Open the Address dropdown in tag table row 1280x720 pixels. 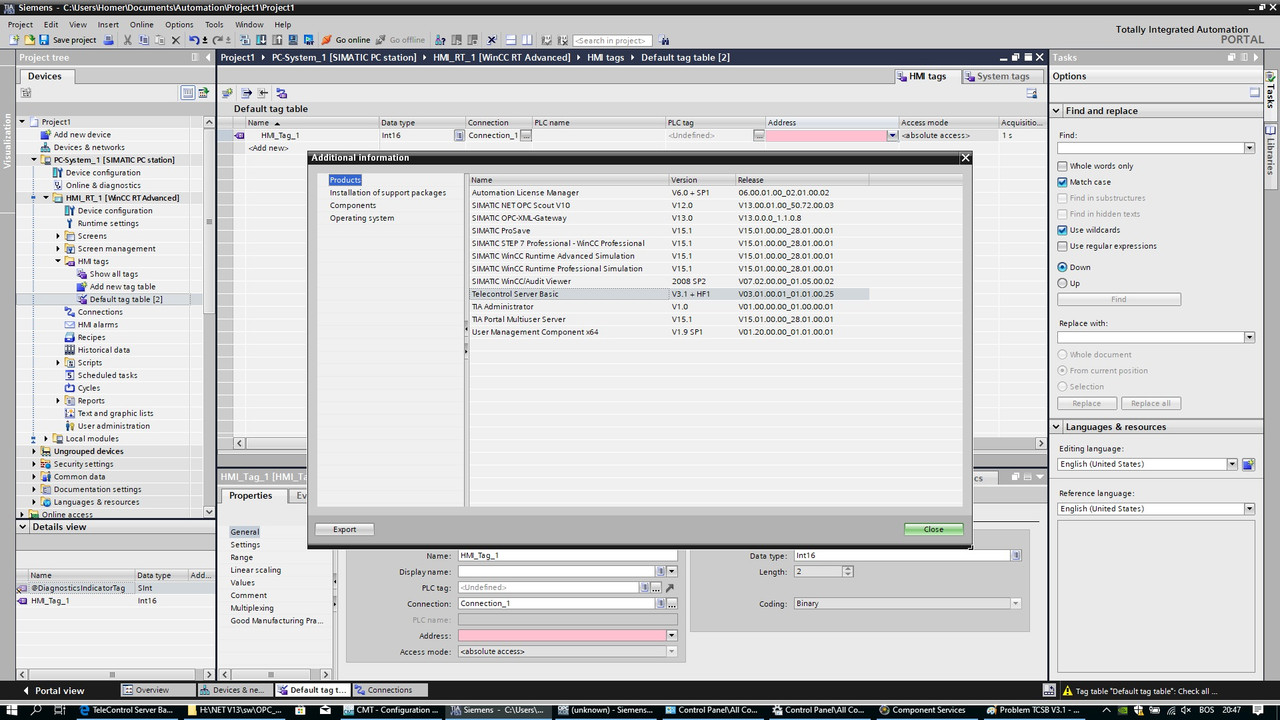pos(892,135)
